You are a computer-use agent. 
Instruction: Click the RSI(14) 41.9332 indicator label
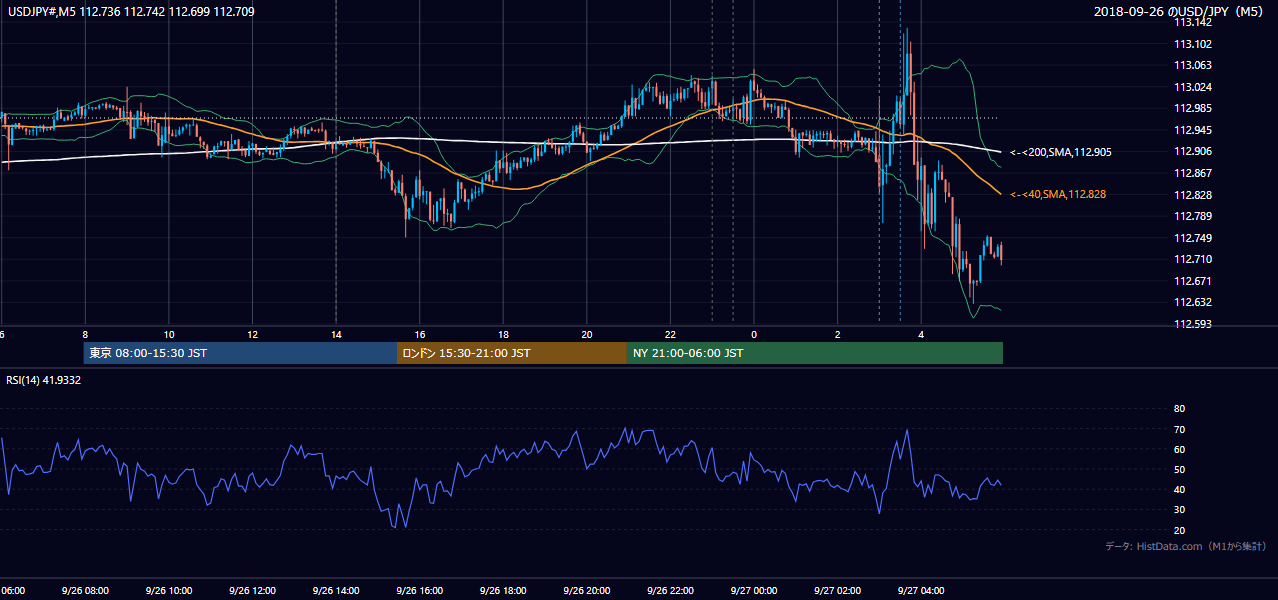click(44, 380)
